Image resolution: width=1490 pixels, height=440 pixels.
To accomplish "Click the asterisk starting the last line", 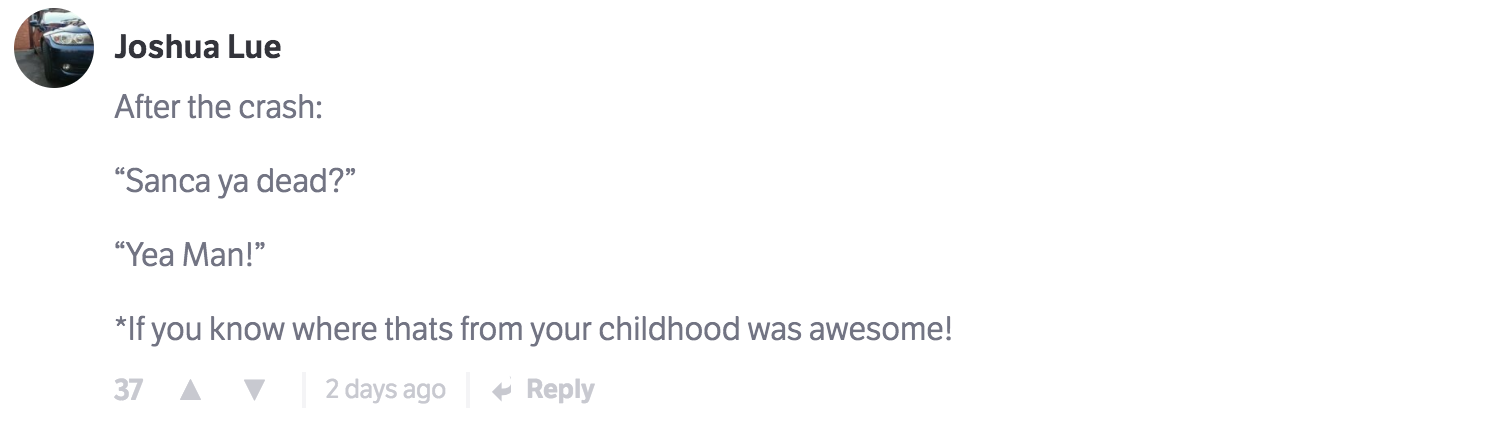I will (120, 325).
